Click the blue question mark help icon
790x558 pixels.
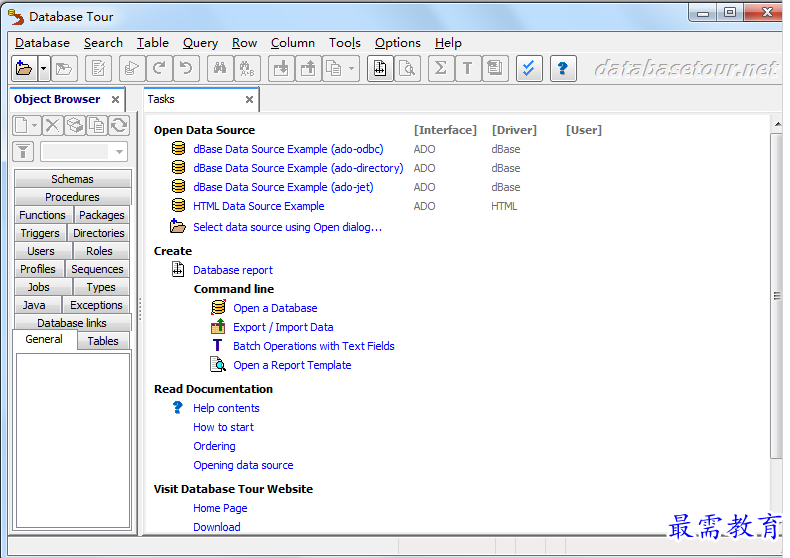click(x=563, y=68)
